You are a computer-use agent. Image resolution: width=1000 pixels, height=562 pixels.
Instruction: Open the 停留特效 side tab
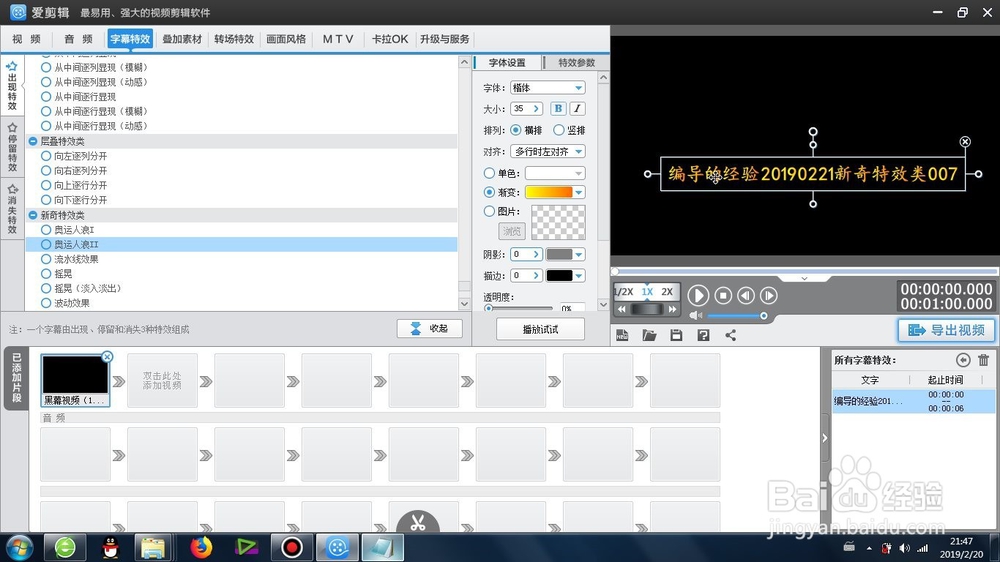[12, 148]
